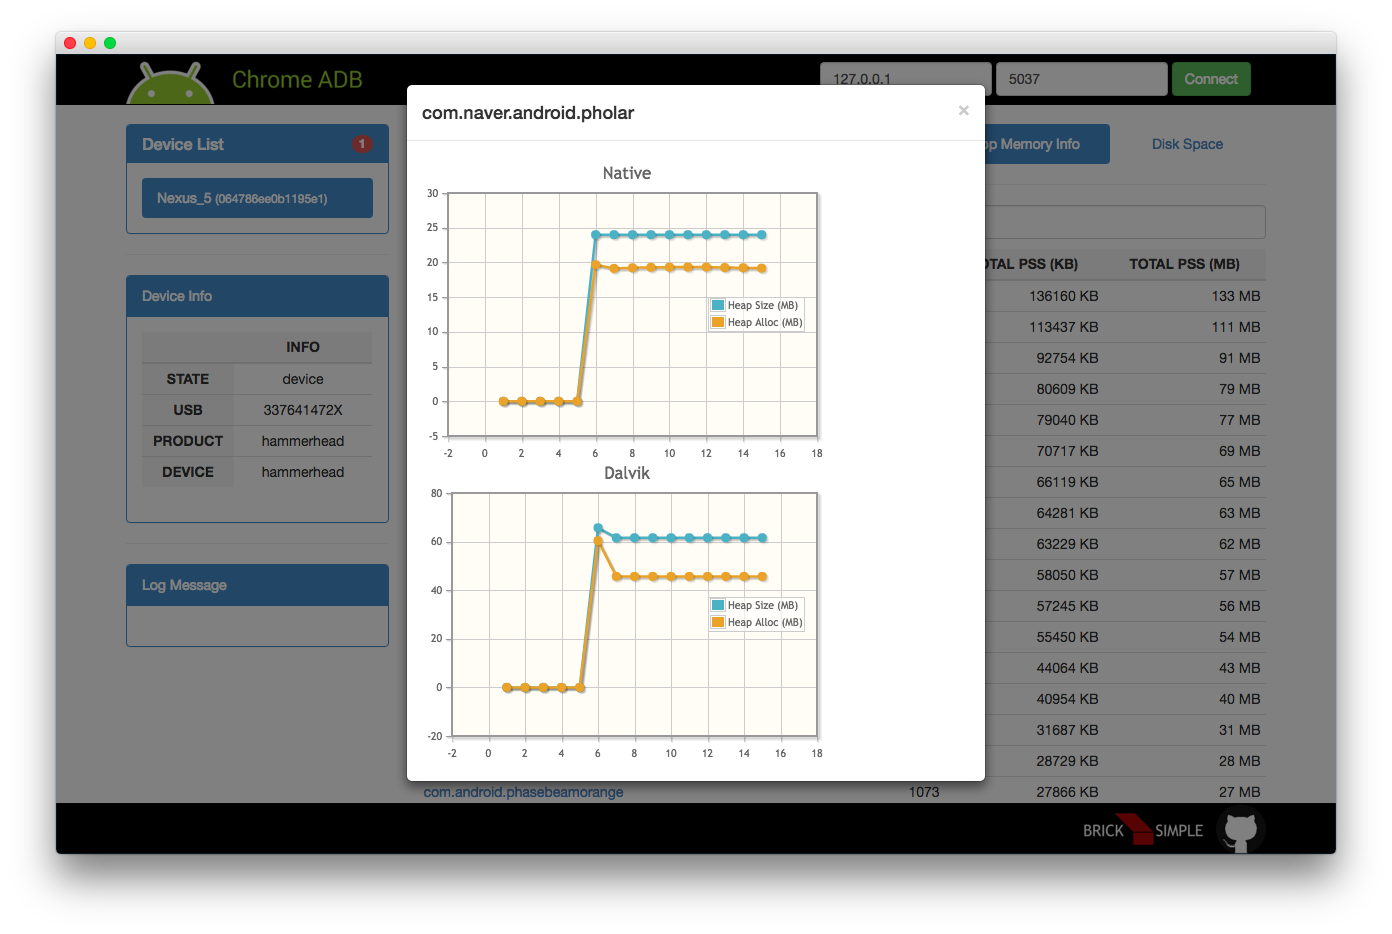Click the 31687 KB cell
1392x934 pixels.
coord(1067,730)
